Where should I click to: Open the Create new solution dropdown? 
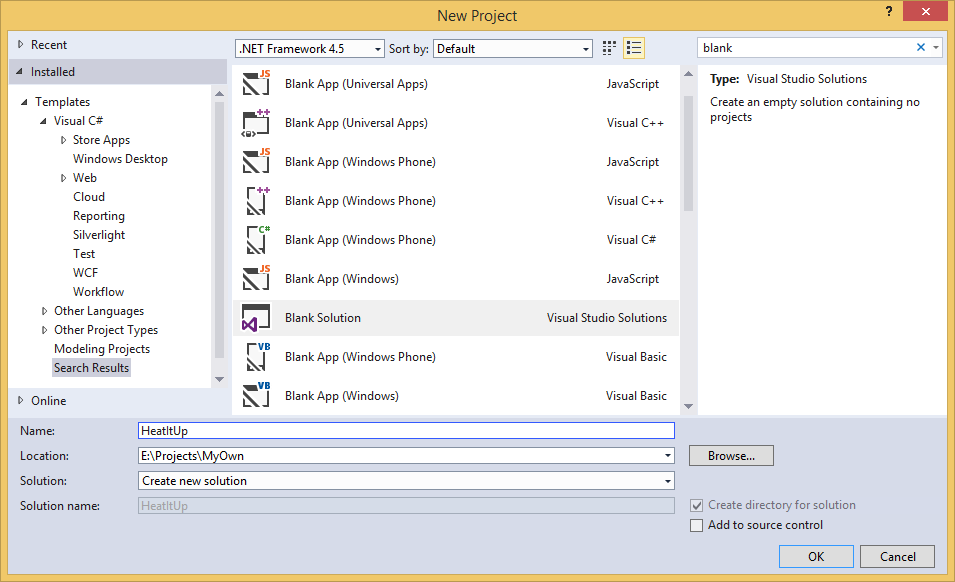406,481
